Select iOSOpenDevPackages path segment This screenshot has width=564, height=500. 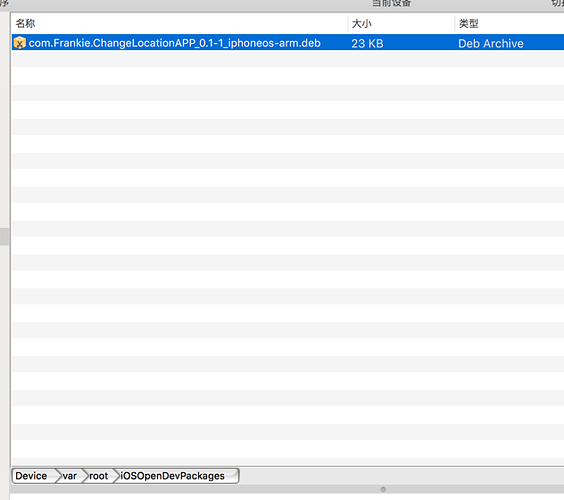pyautogui.click(x=172, y=476)
